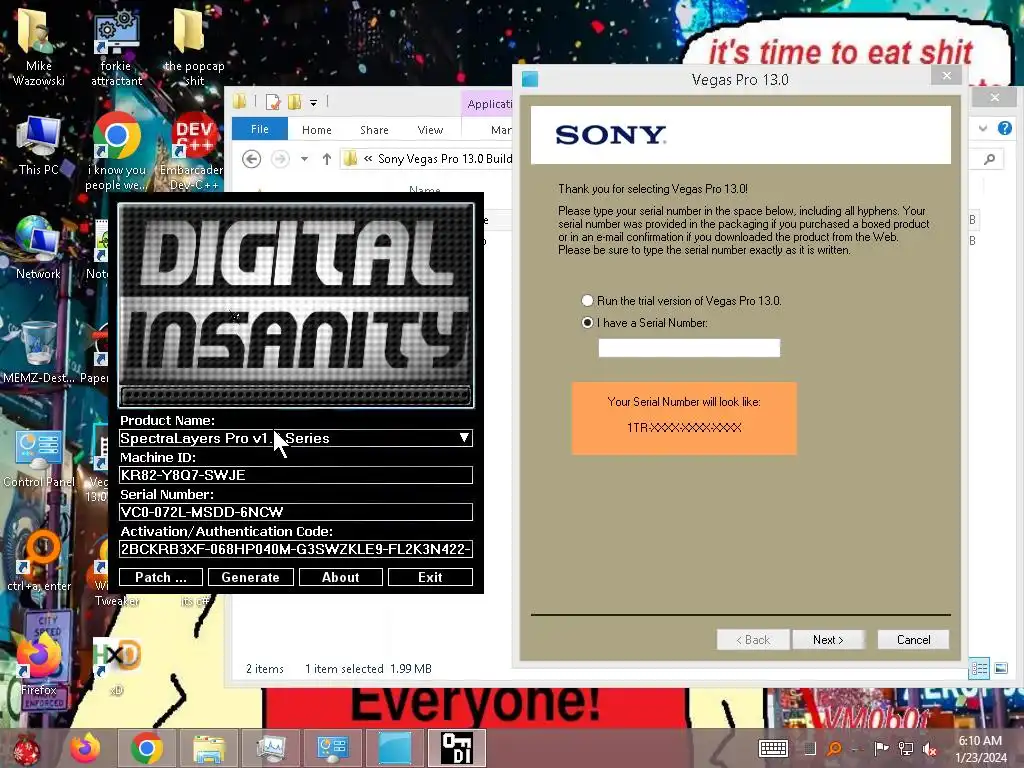Viewport: 1024px width, 768px height.
Task: Click the serial number text field in Vegas Pro
Action: pyautogui.click(x=689, y=347)
